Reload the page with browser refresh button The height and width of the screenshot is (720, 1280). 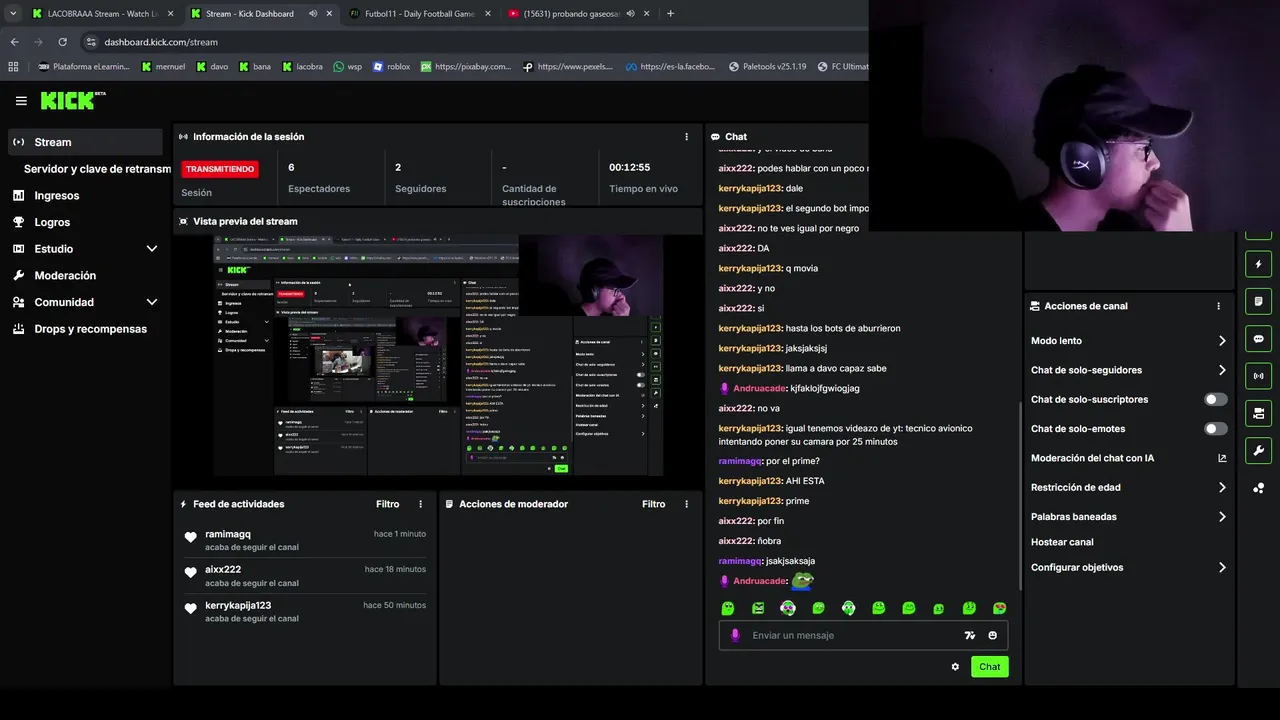click(63, 42)
